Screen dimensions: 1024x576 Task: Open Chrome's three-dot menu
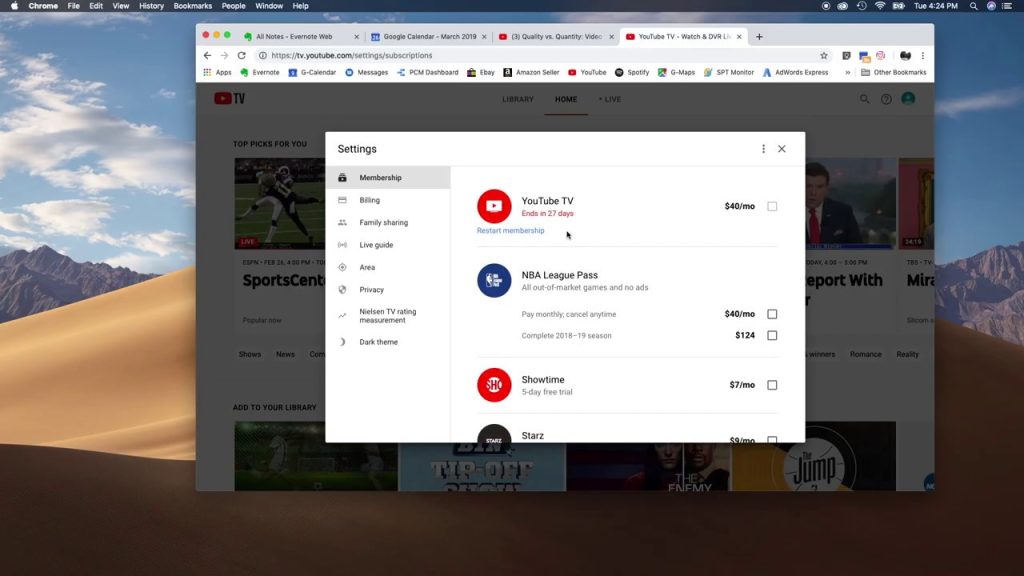(x=923, y=56)
